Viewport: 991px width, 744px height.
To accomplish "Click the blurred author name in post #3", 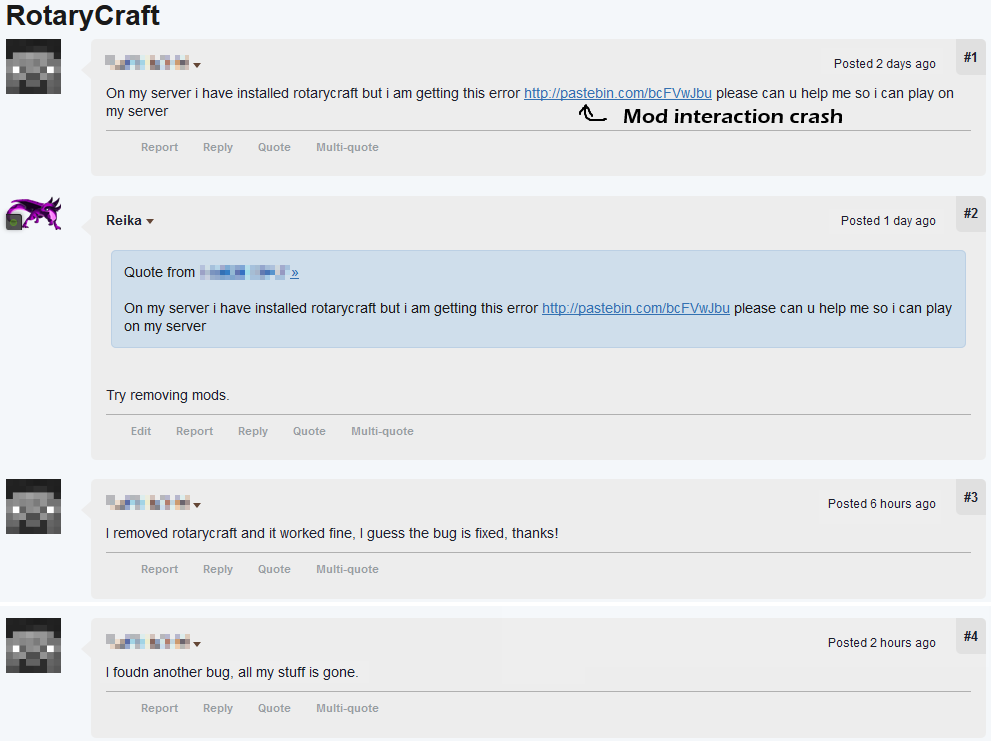I will (x=148, y=503).
